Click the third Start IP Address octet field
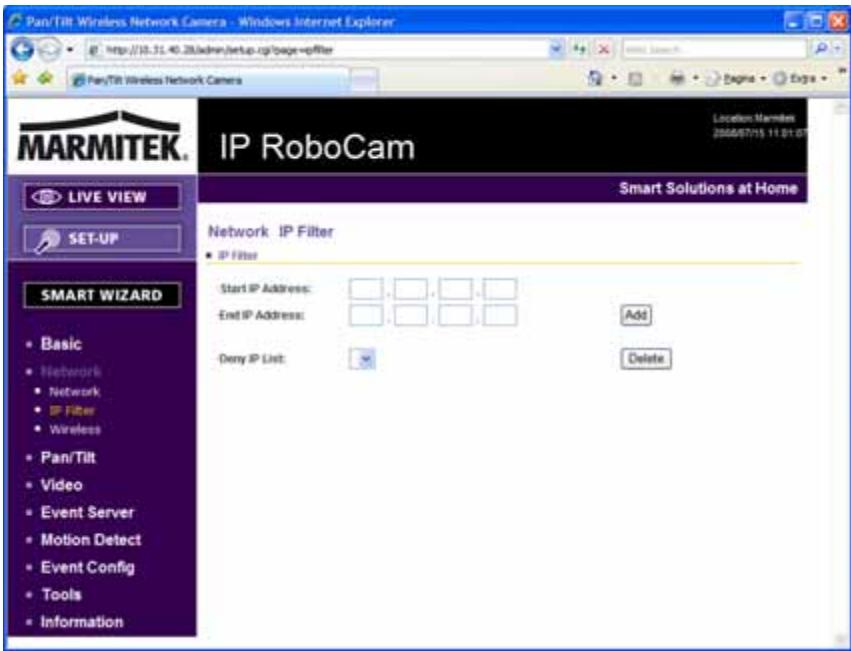This screenshot has width=851, height=651. click(455, 288)
